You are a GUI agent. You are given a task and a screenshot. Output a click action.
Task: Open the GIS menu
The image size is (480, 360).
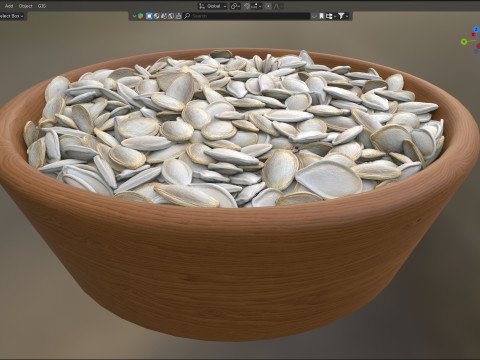point(42,6)
